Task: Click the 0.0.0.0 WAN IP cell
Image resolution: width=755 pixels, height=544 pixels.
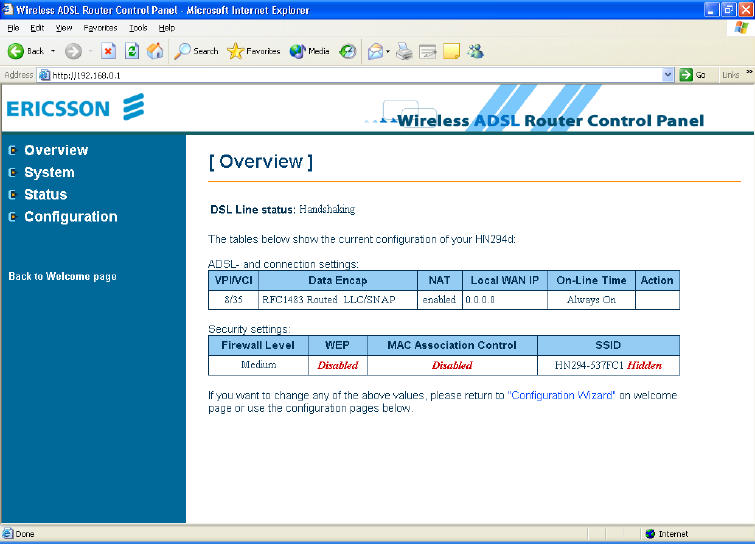Action: coord(505,299)
